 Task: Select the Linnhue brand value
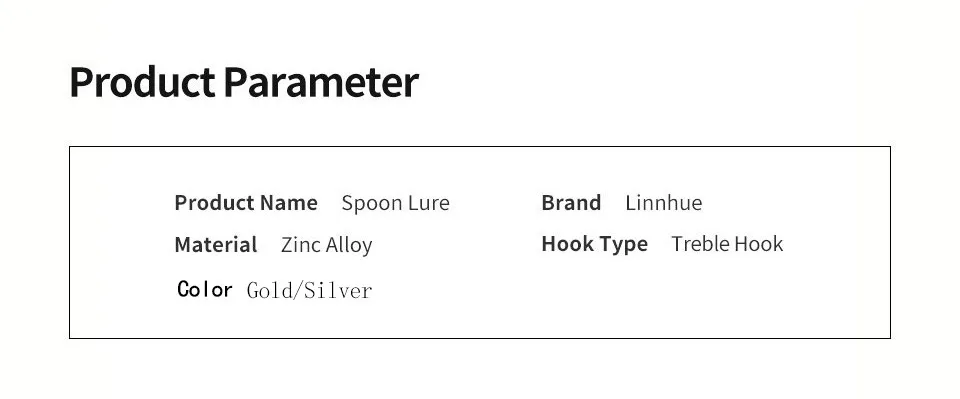664,203
